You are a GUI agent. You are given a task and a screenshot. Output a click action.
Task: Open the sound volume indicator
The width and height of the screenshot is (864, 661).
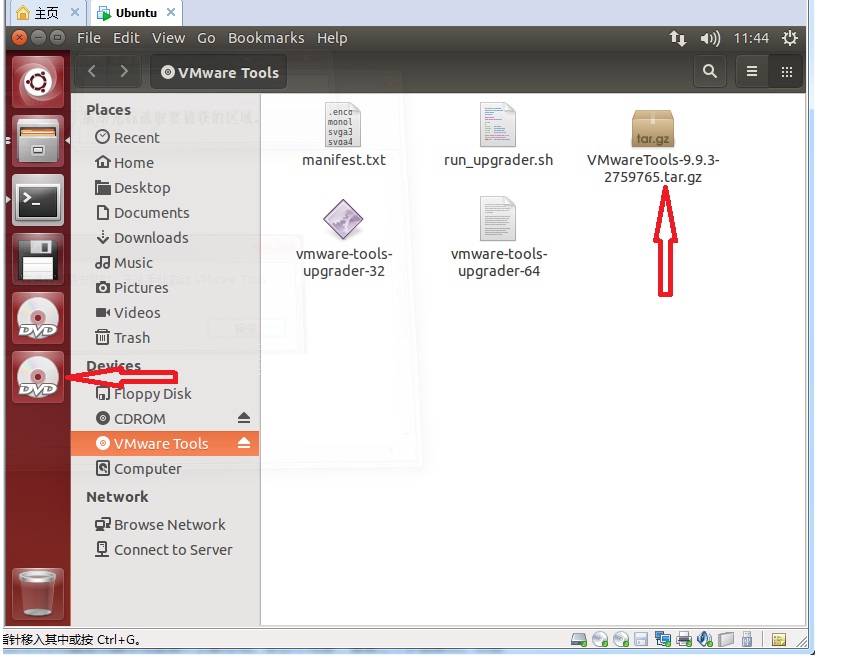pos(710,38)
